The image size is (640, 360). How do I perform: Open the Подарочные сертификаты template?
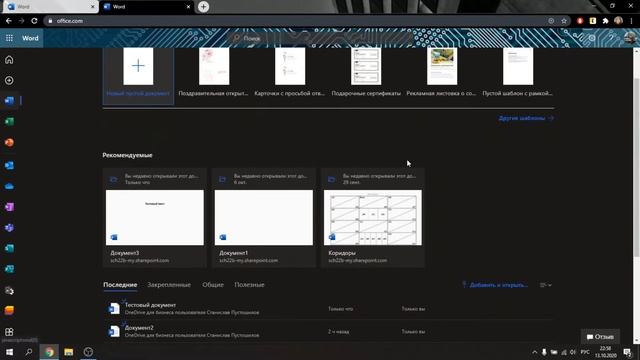coord(366,72)
